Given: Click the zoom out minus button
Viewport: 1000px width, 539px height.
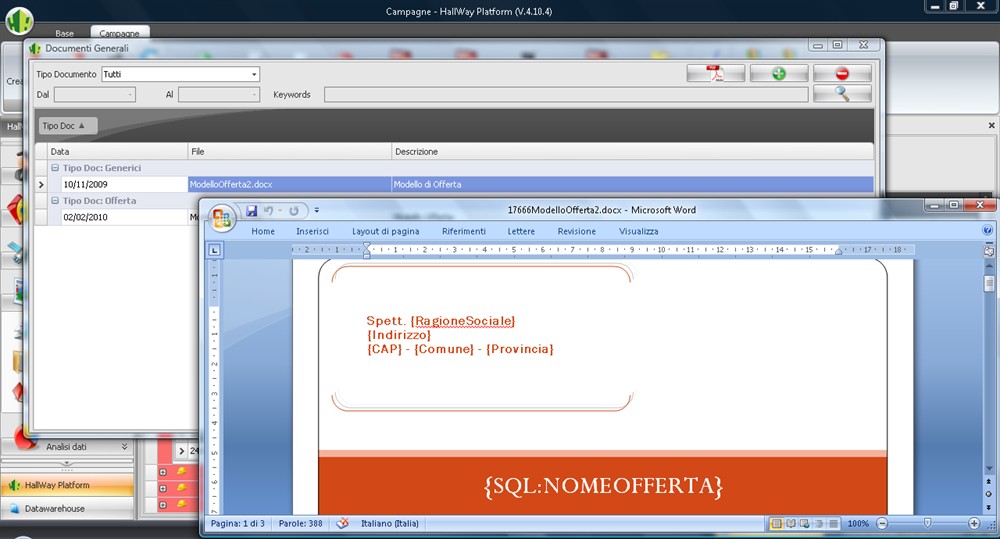Looking at the screenshot, I should pyautogui.click(x=882, y=524).
